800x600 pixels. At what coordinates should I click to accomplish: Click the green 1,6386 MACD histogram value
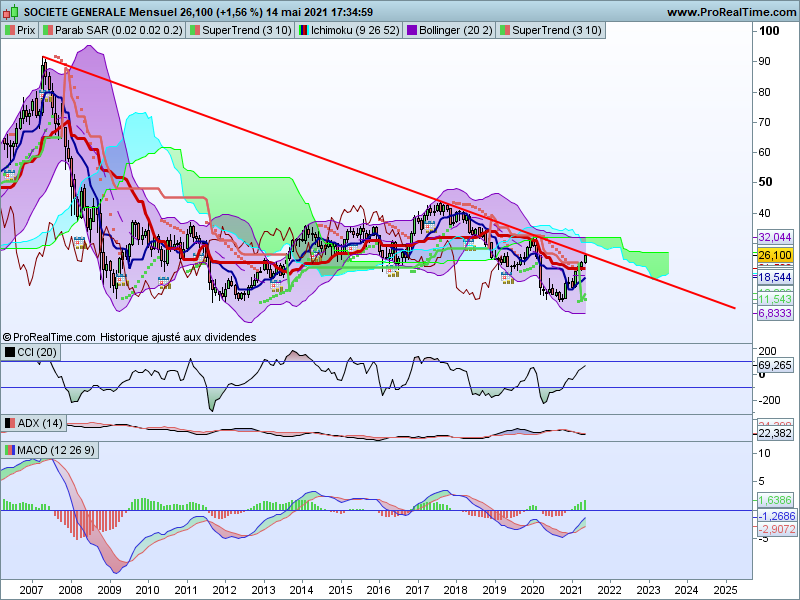(774, 501)
